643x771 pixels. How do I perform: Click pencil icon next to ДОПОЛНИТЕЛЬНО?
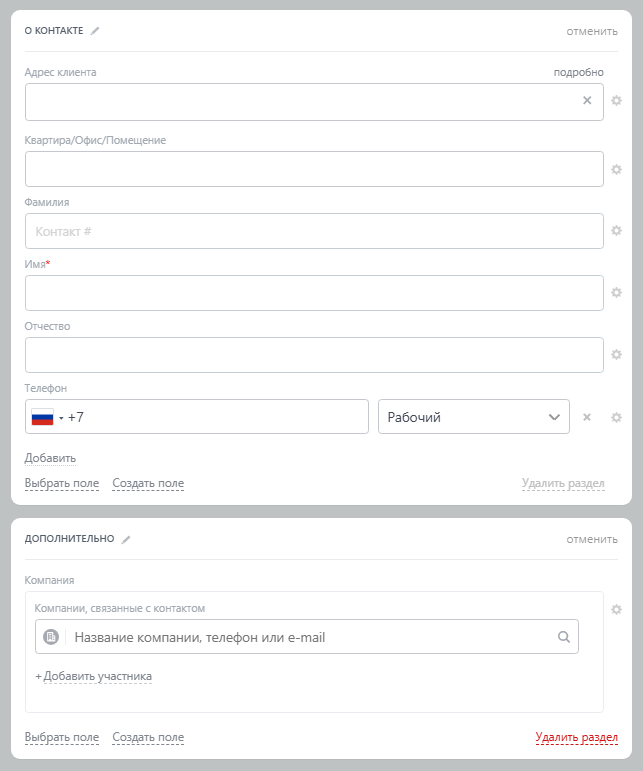(x=126, y=539)
